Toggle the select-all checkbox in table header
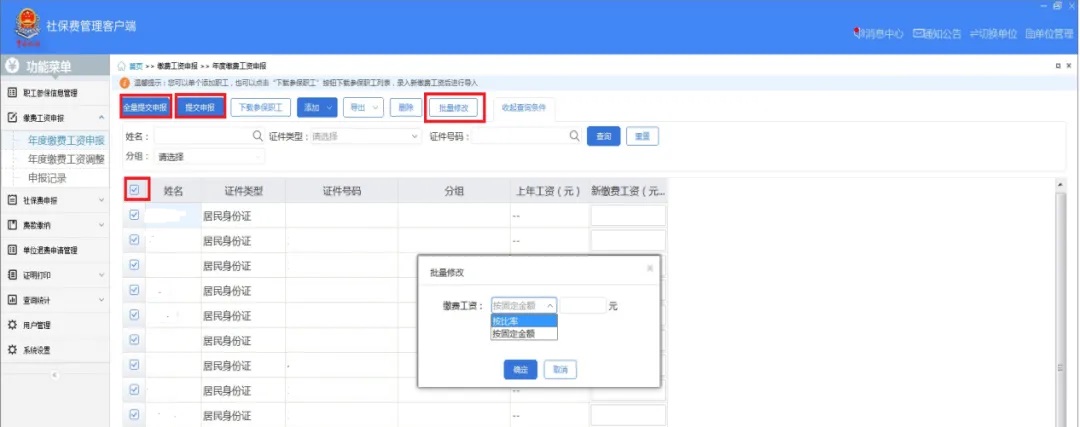Screen dimensions: 1080x427 coord(135,190)
